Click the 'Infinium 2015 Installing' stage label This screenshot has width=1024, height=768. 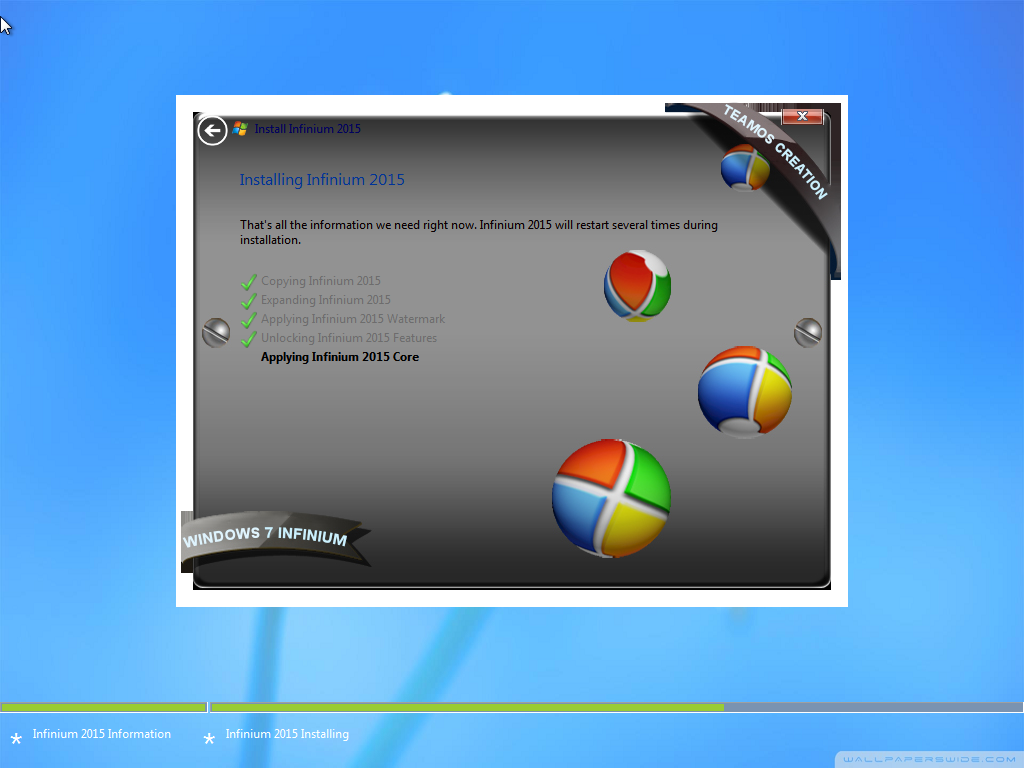pos(287,734)
